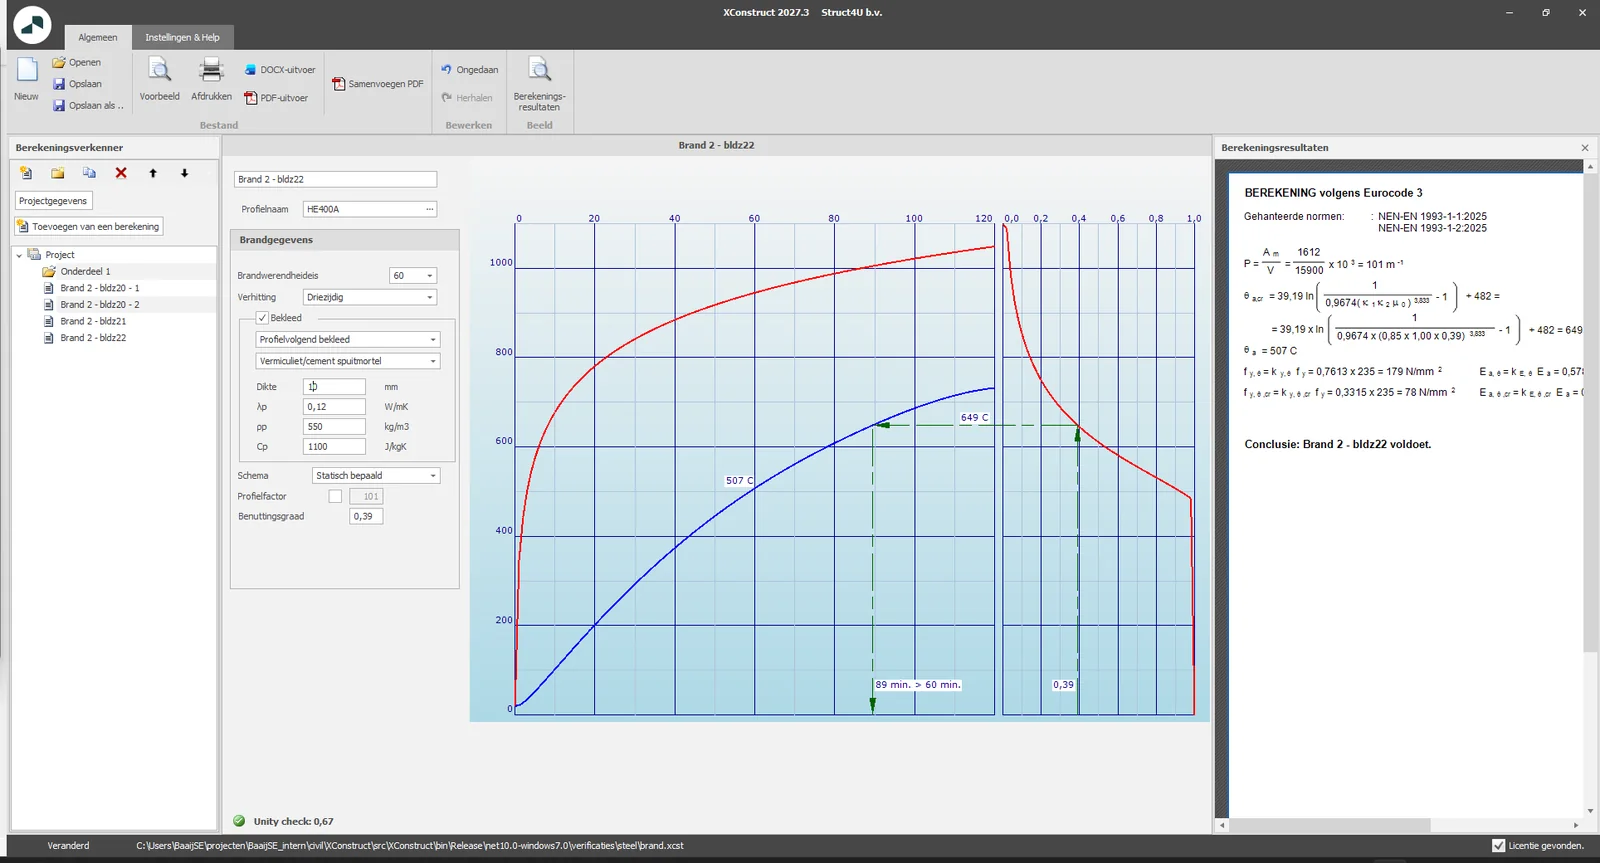Screen dimensions: 1600x863
Task: Select Brand 2 - bldz22 in tree
Action: (93, 338)
